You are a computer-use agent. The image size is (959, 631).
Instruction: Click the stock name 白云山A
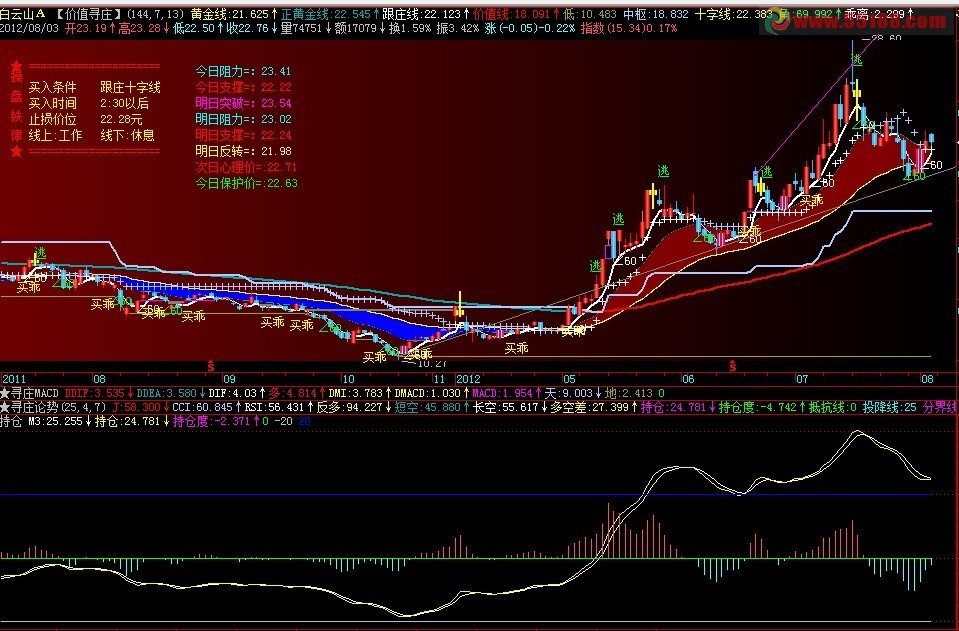pyautogui.click(x=23, y=13)
